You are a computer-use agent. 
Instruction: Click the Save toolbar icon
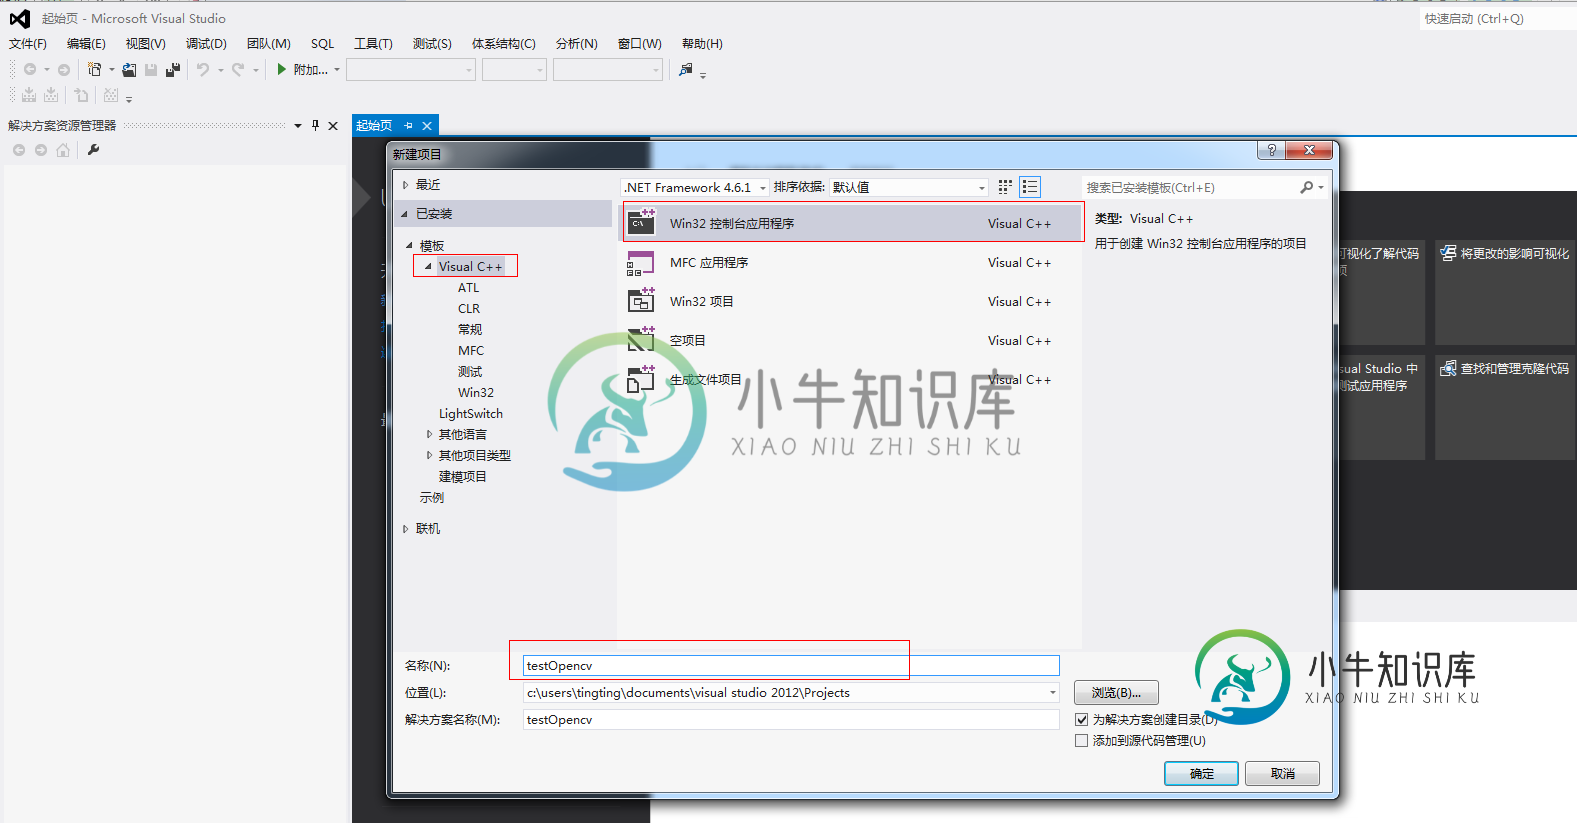[x=151, y=70]
